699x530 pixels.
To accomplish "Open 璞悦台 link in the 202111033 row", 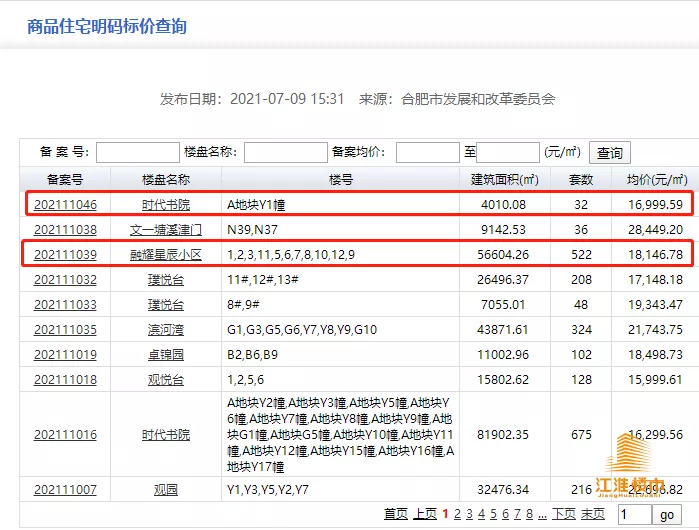I will coord(166,304).
